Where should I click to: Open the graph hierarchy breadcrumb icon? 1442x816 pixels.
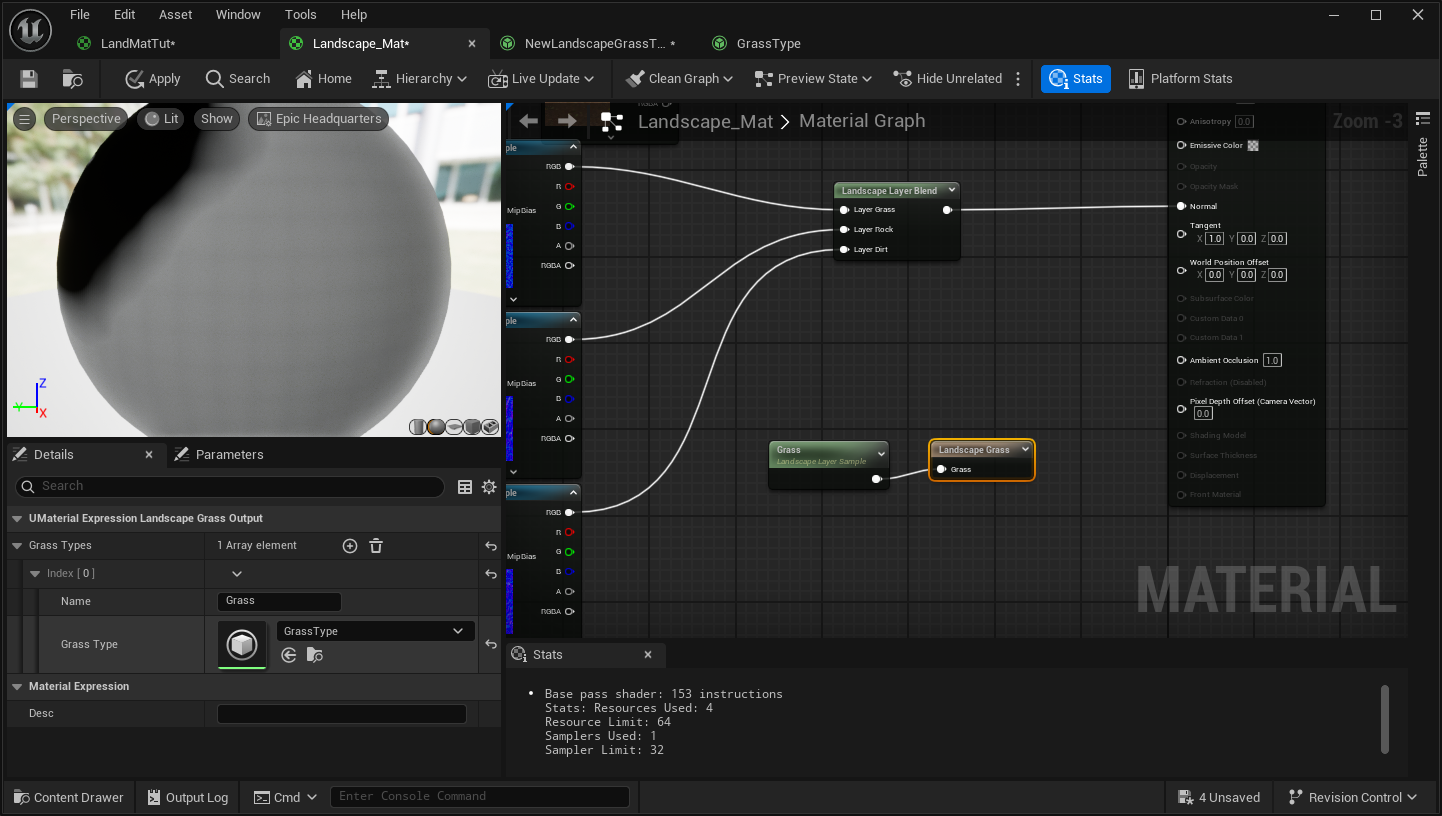click(x=612, y=121)
